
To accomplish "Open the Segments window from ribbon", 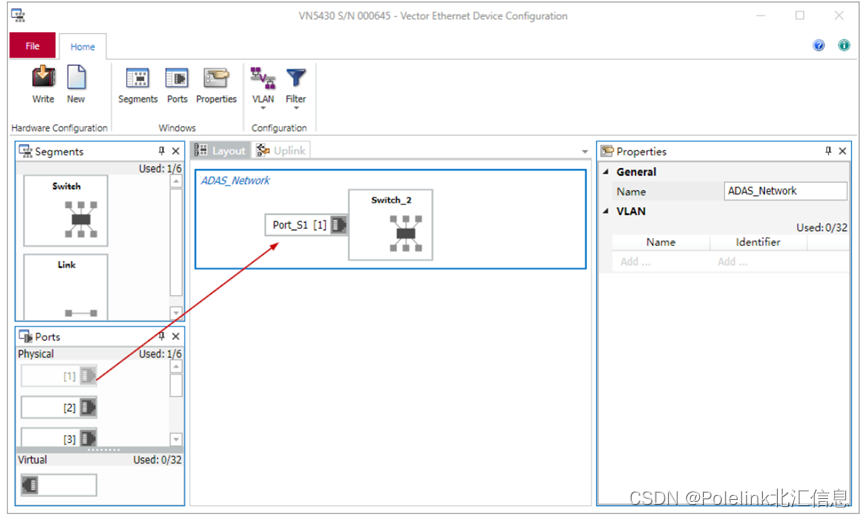I will pyautogui.click(x=137, y=84).
